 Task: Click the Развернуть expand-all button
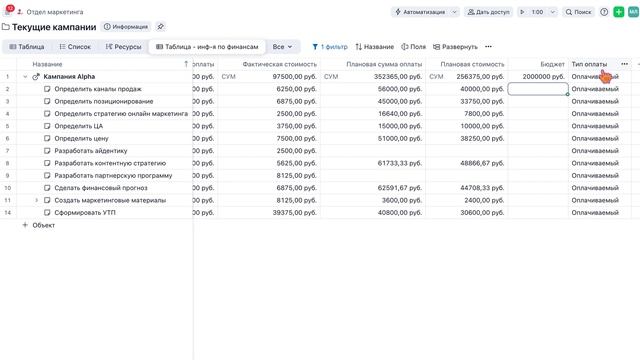pos(455,47)
